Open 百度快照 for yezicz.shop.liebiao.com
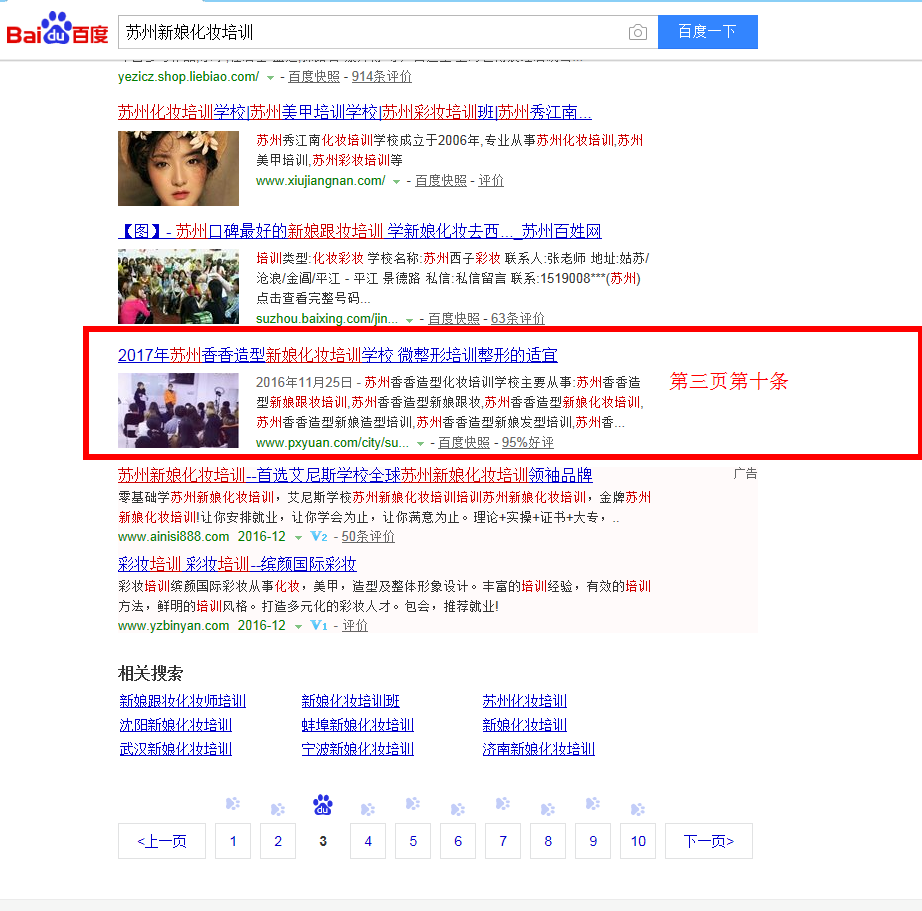Screen dimensions: 922x911 314,76
